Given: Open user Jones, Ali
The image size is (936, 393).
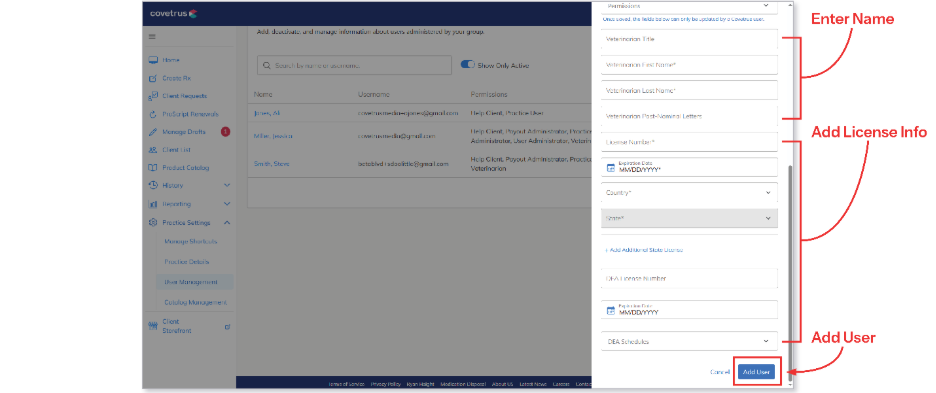Looking at the screenshot, I should click(x=266, y=113).
